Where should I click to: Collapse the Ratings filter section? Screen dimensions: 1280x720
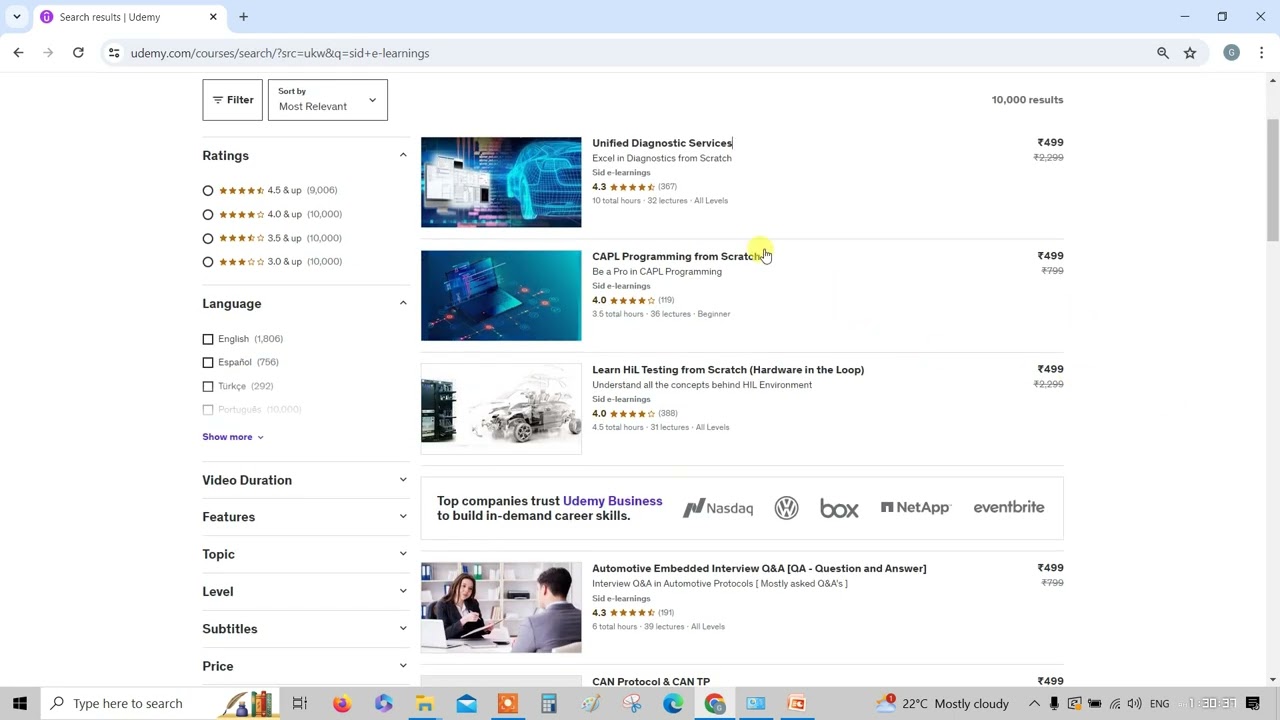(403, 155)
